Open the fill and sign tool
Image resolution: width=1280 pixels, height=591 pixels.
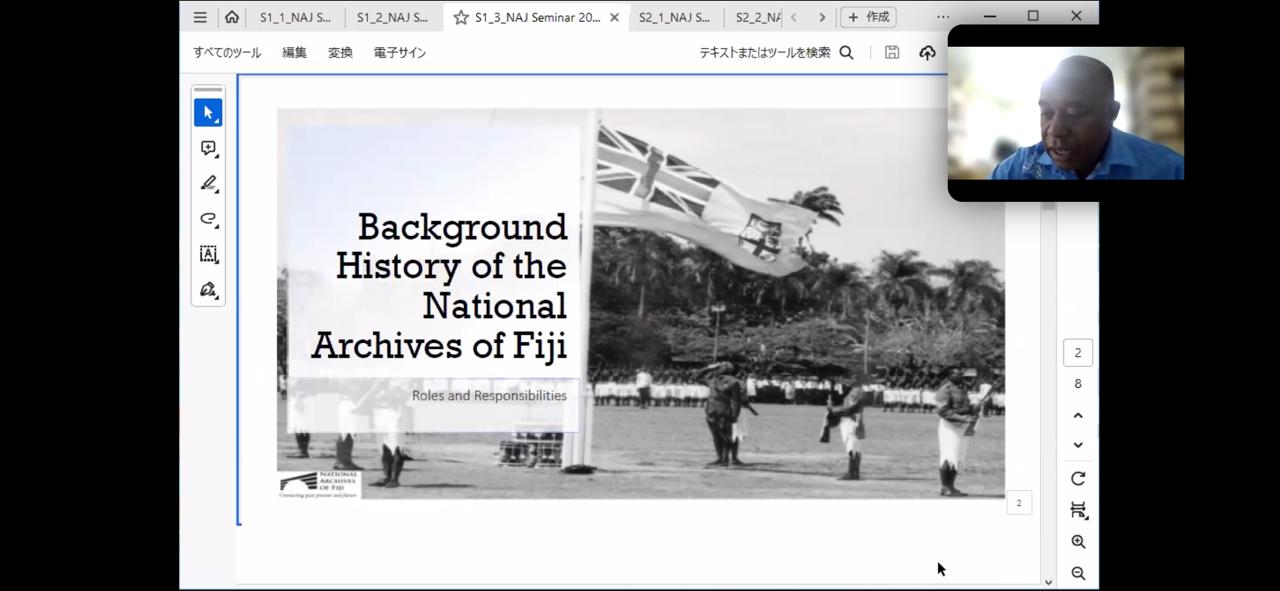pyautogui.click(x=208, y=289)
